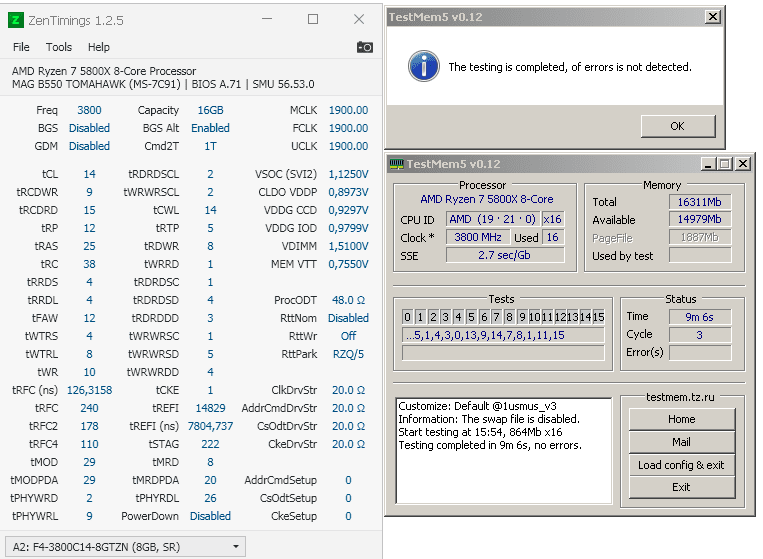Click the empty progress bar under test sequence
Screen dimensions: 763x559
click(x=503, y=353)
